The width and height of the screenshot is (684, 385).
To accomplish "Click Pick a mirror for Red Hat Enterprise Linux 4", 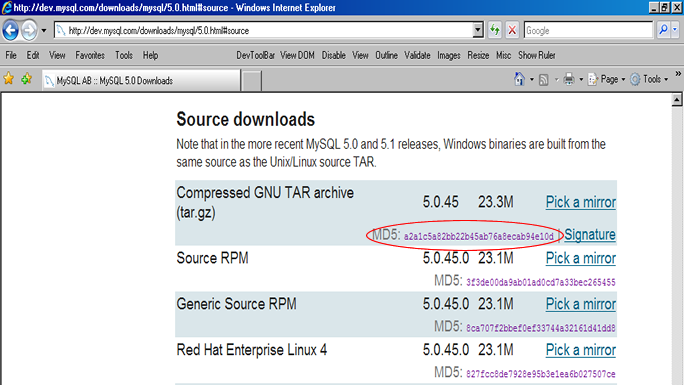I will (x=581, y=350).
